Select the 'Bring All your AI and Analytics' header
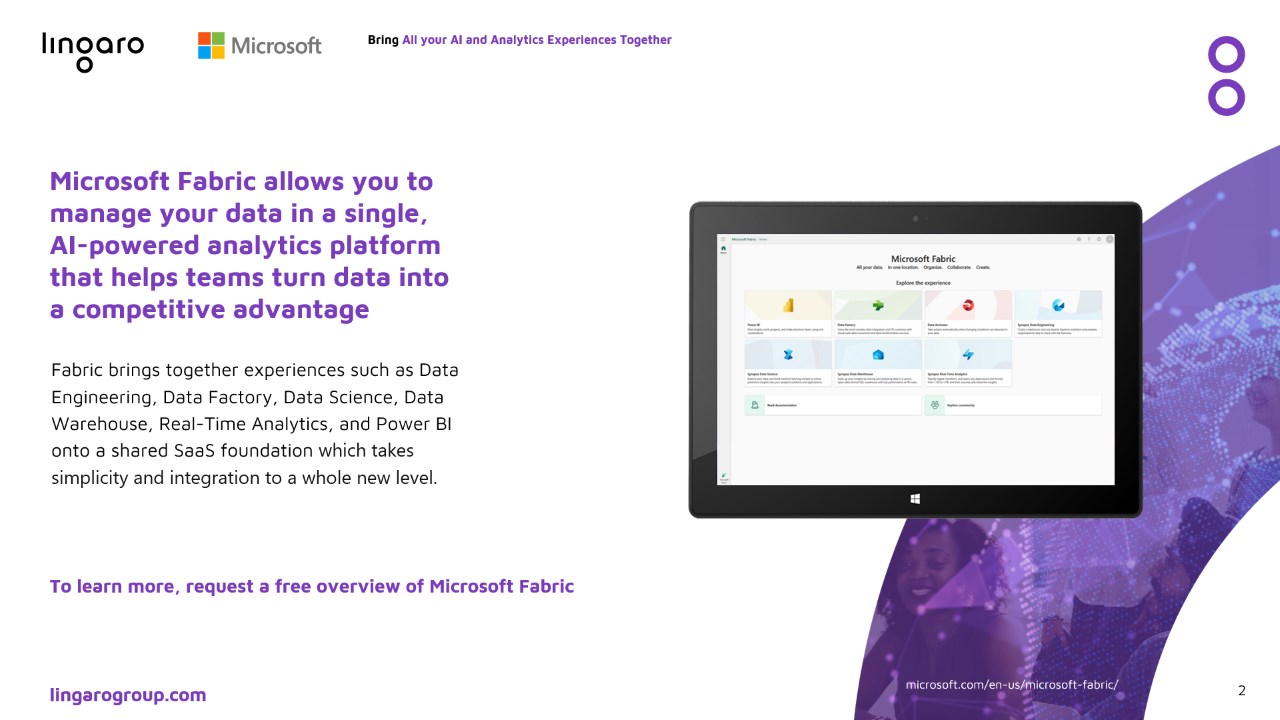This screenshot has width=1280, height=720. (x=520, y=40)
